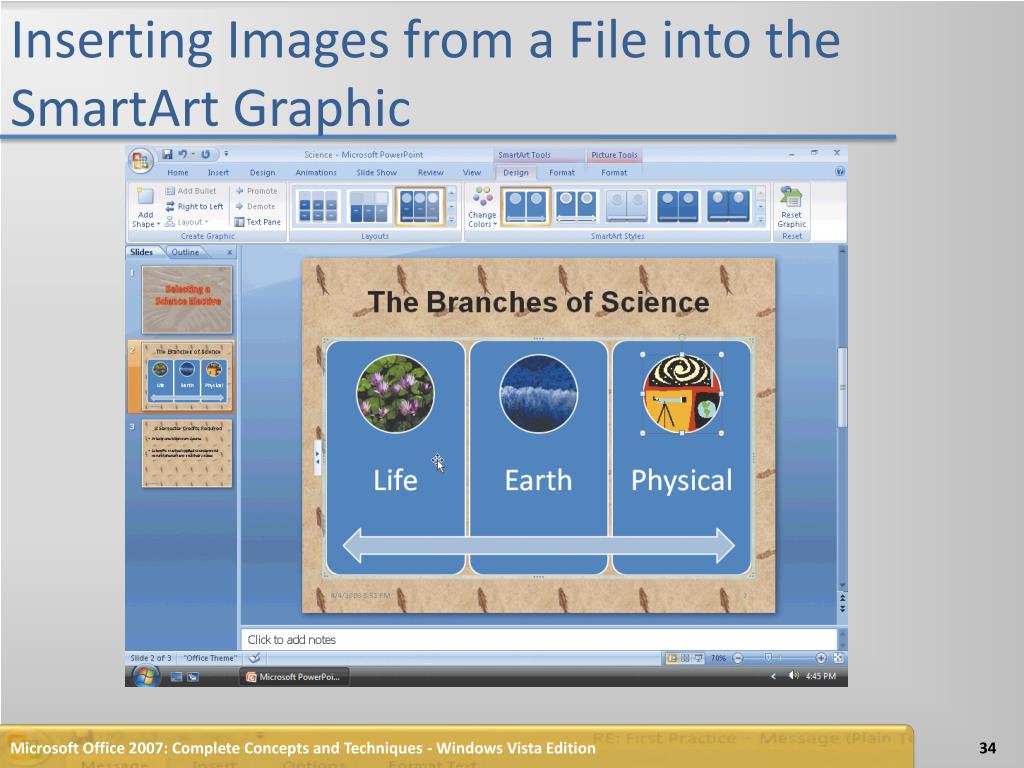Go to next slide double-arrow button

[842, 608]
